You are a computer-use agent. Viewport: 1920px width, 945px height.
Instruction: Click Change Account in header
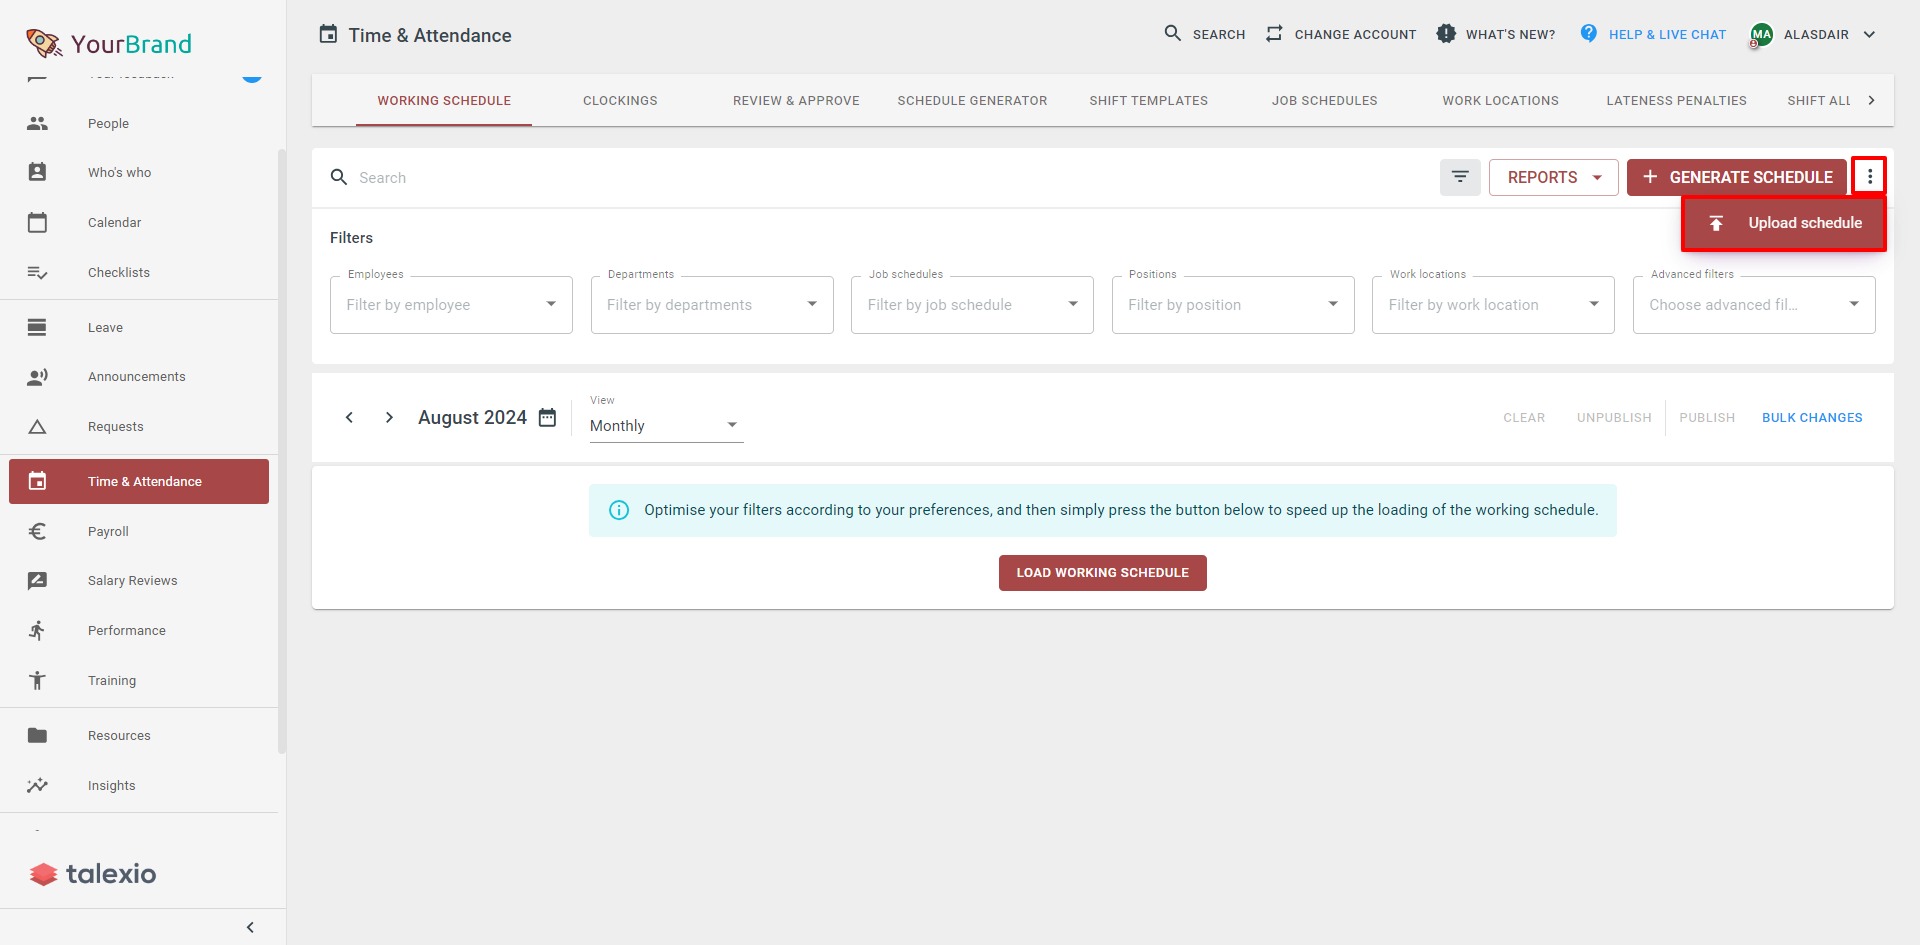click(x=1341, y=34)
